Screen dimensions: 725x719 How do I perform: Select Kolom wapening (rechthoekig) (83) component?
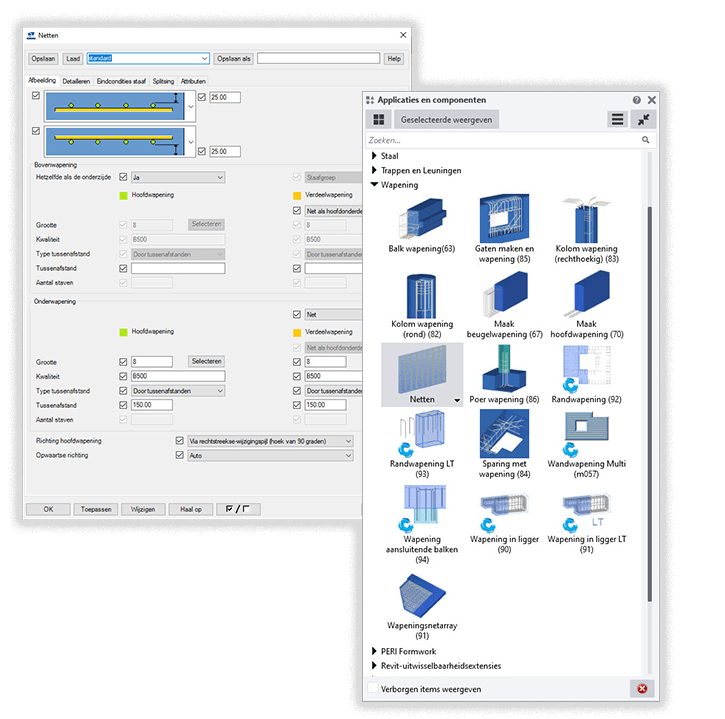pyautogui.click(x=586, y=230)
